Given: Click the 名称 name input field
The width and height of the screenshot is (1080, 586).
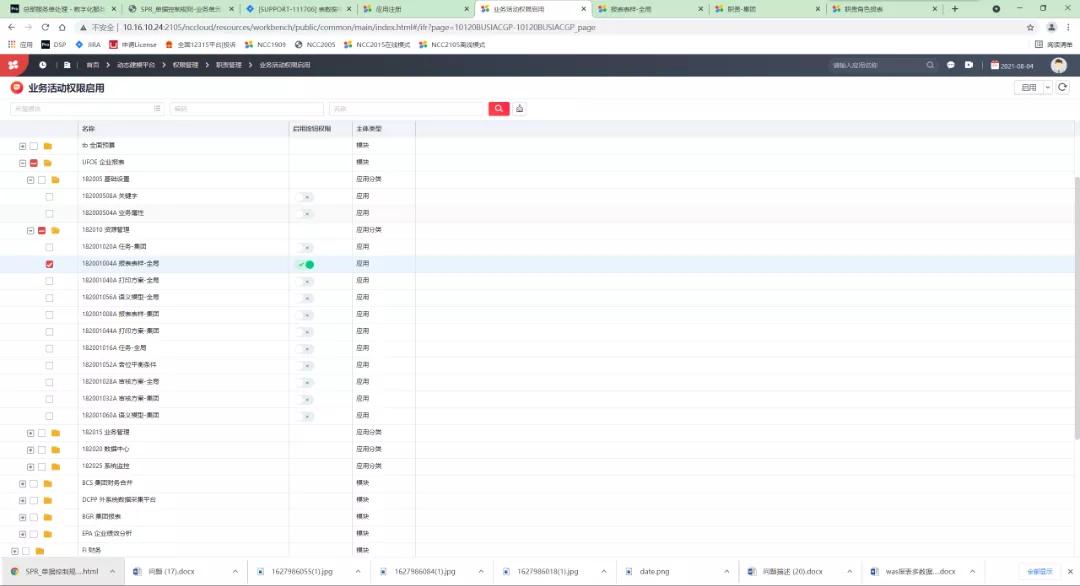Looking at the screenshot, I should [x=408, y=109].
